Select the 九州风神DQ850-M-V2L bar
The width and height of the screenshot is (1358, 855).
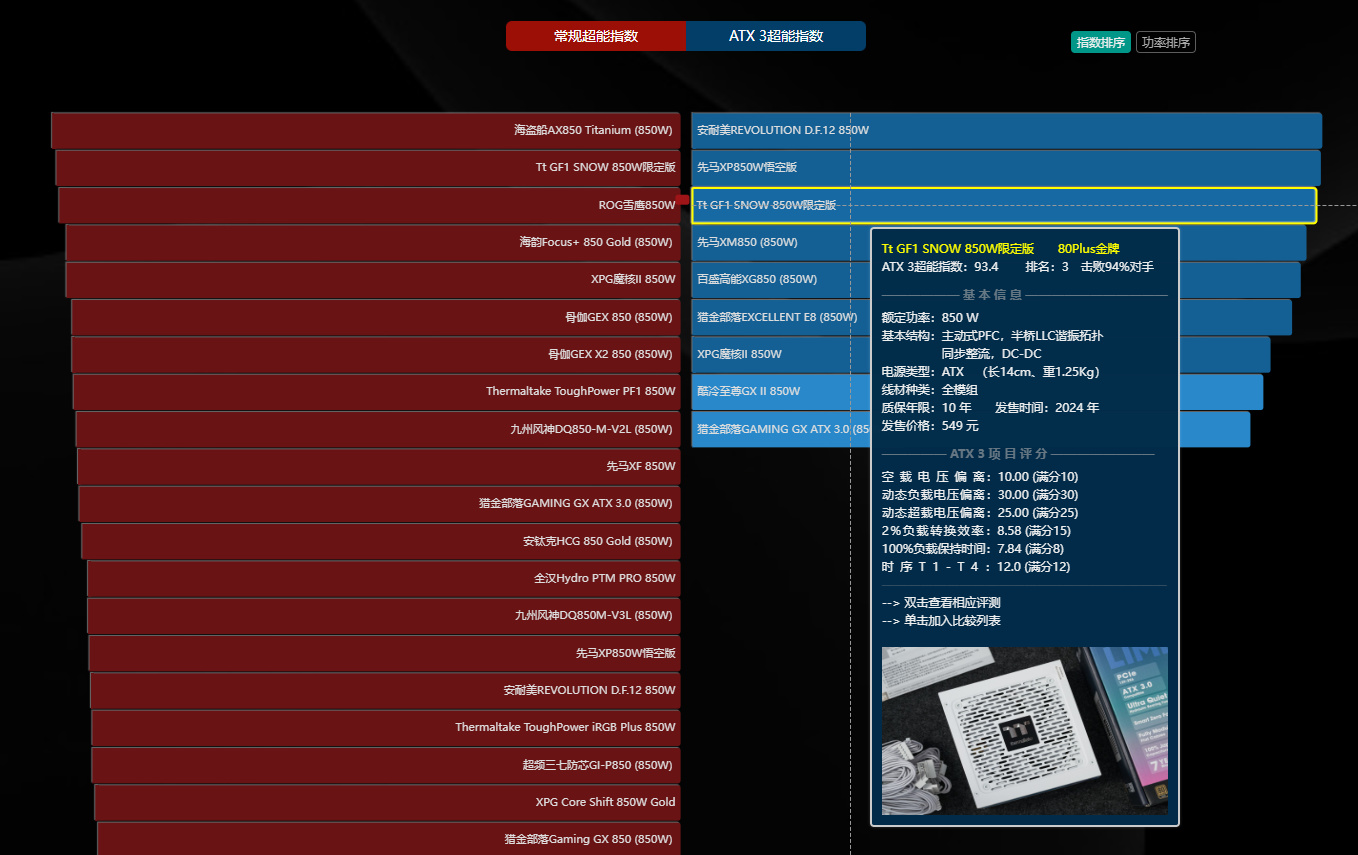click(x=378, y=429)
